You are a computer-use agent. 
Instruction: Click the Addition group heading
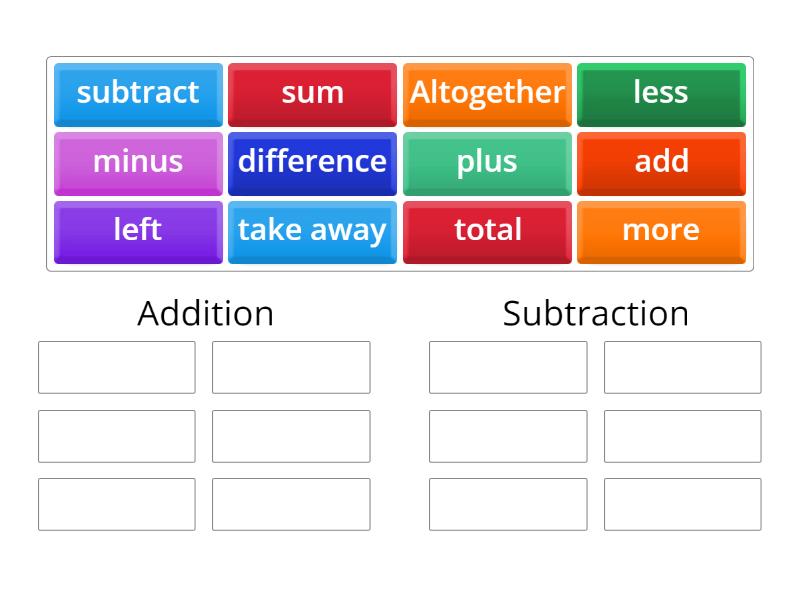pyautogui.click(x=205, y=313)
